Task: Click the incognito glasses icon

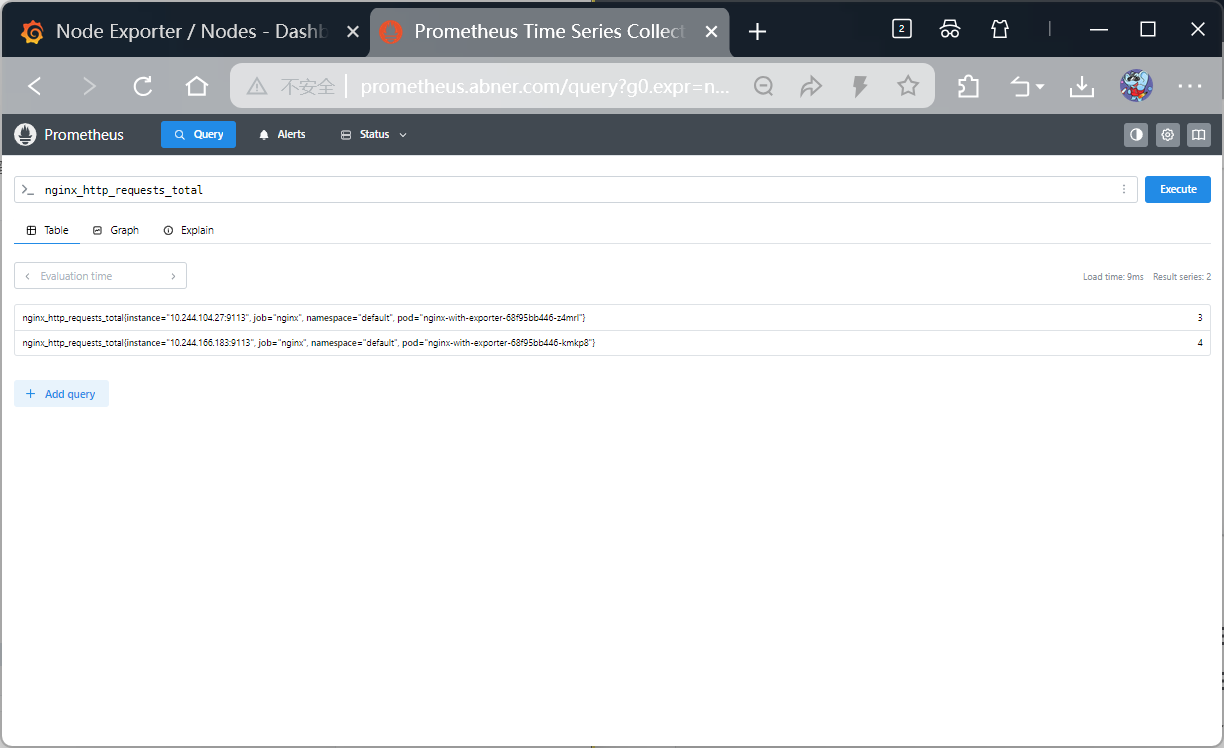Action: (x=950, y=29)
